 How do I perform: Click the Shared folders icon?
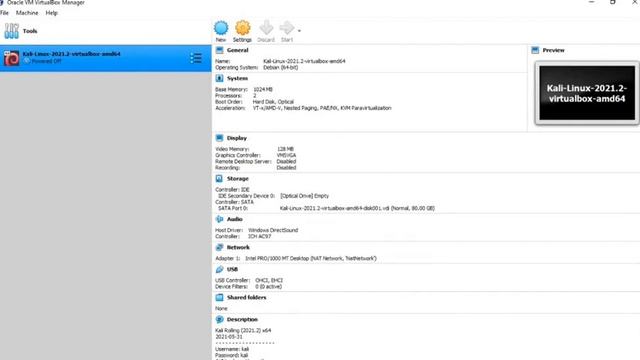tap(219, 298)
